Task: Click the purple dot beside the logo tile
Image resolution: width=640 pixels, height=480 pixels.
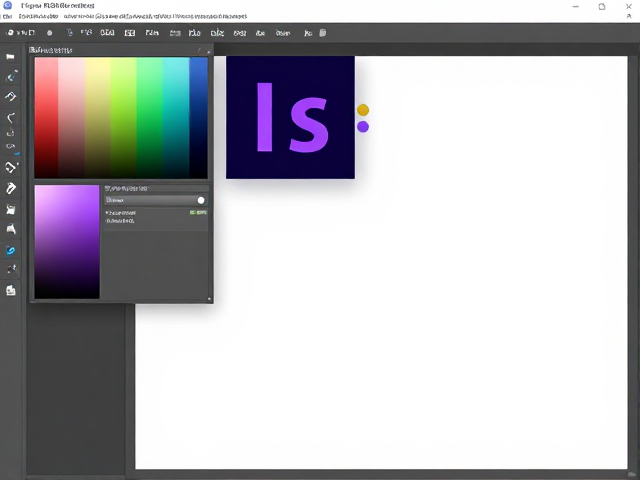Action: pos(363,127)
